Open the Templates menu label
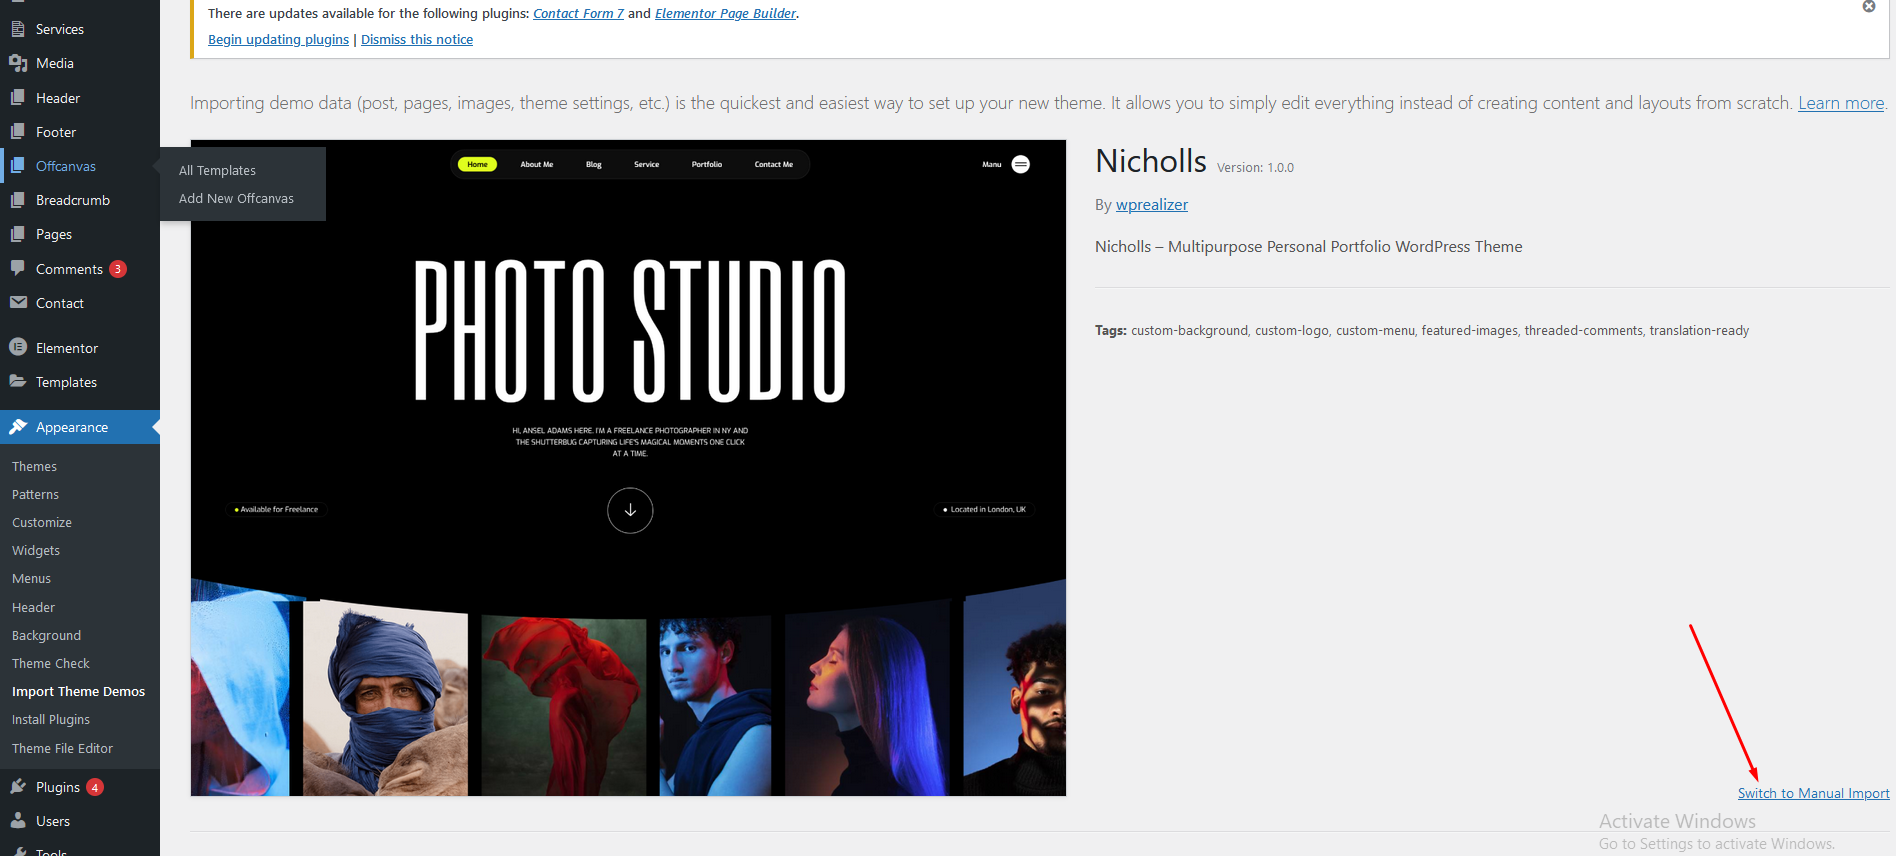The height and width of the screenshot is (856, 1896). click(66, 382)
